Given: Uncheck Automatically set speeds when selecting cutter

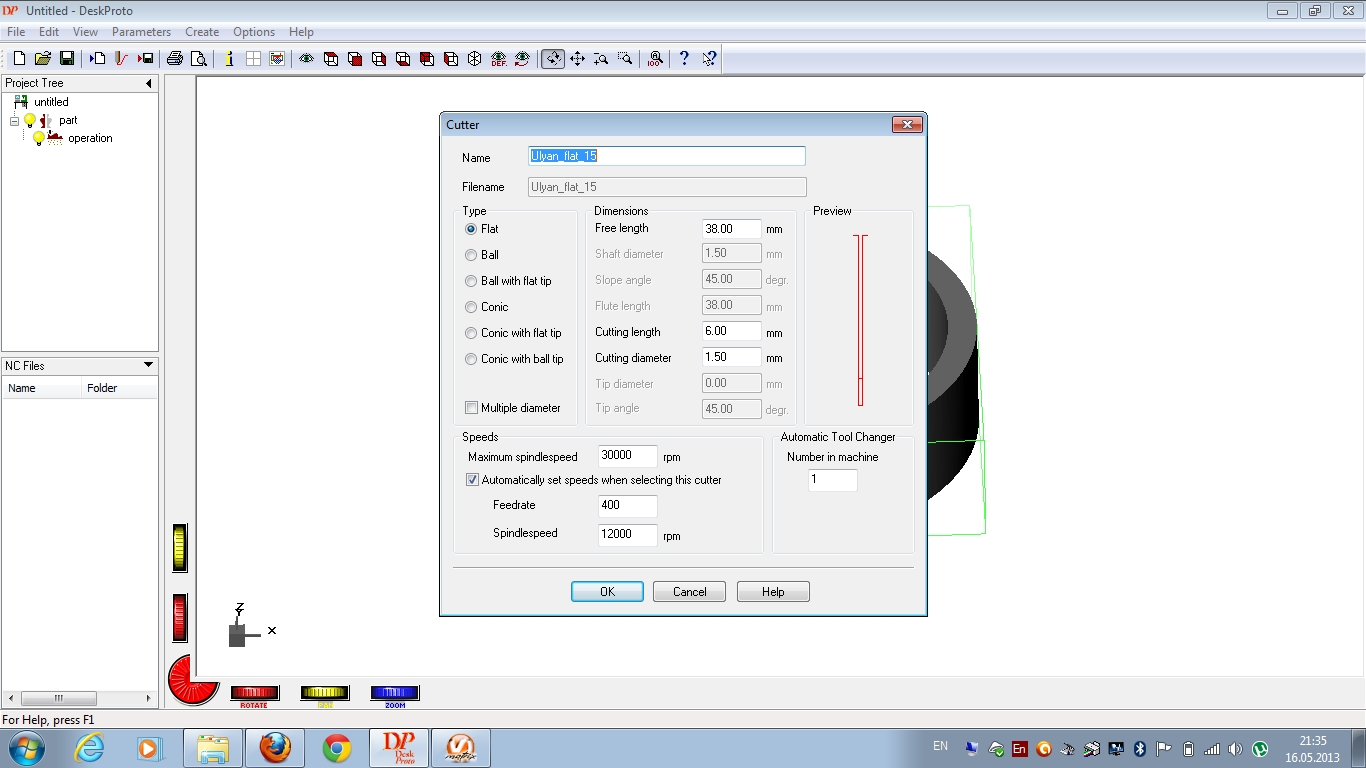Looking at the screenshot, I should [473, 480].
